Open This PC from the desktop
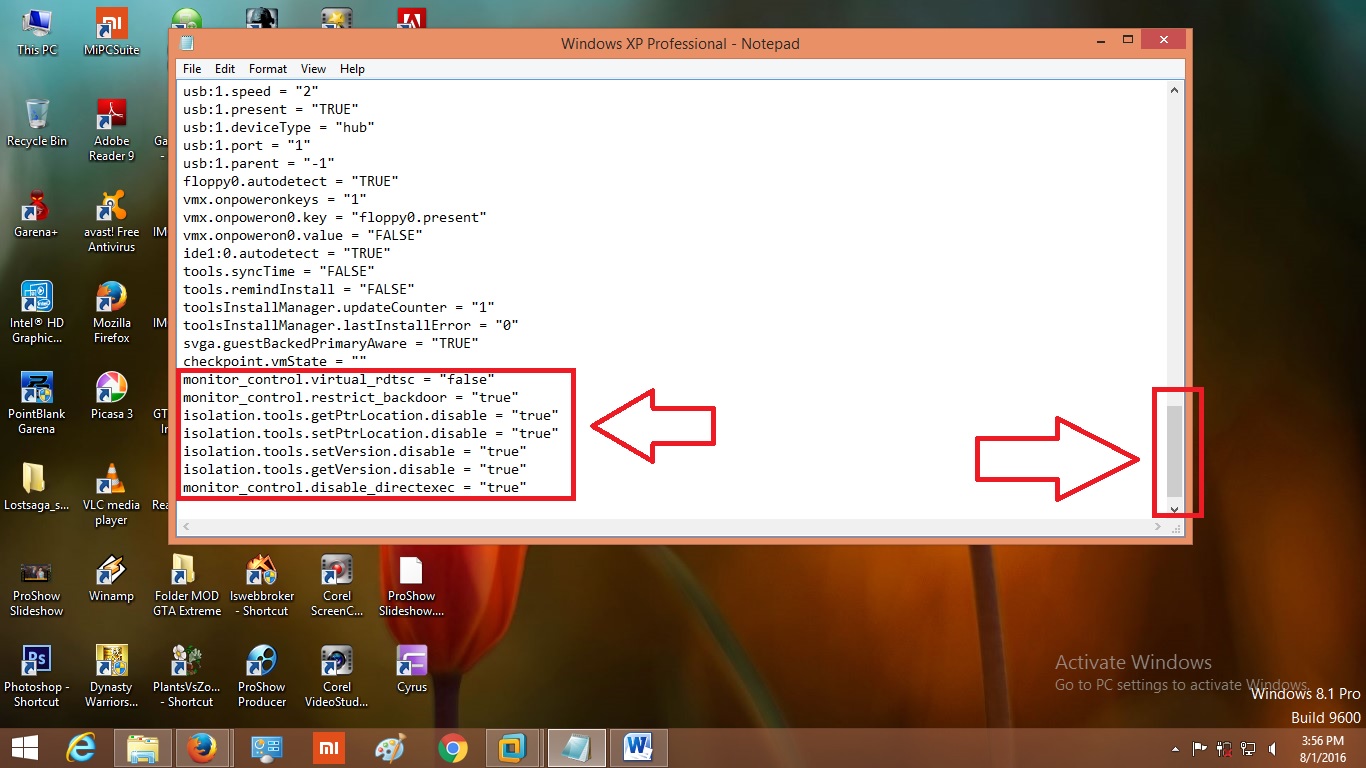The image size is (1366, 768). point(37,25)
